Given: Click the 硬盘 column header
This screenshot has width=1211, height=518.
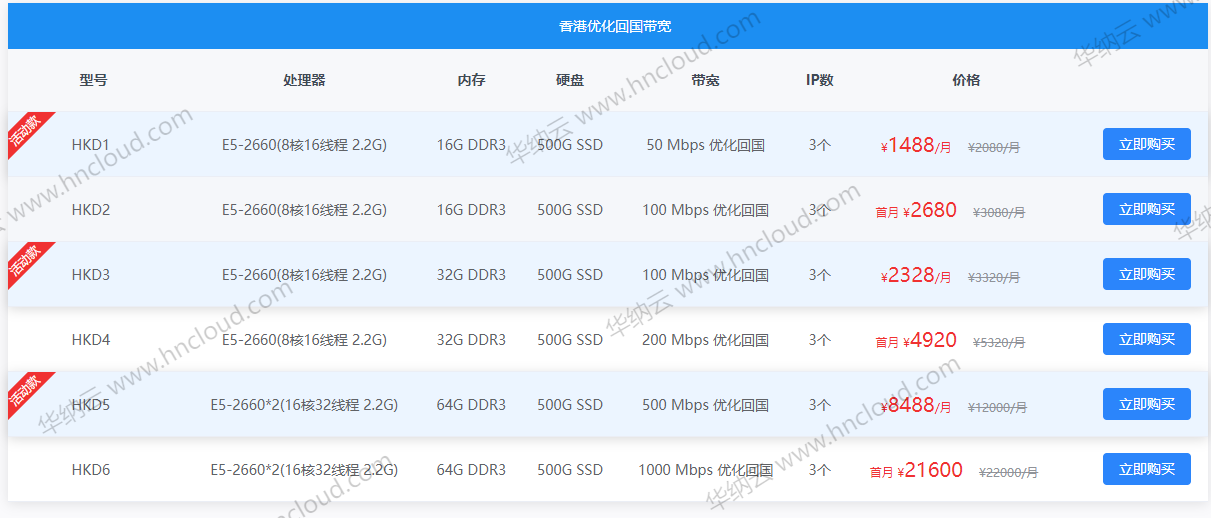Looking at the screenshot, I should tap(570, 80).
